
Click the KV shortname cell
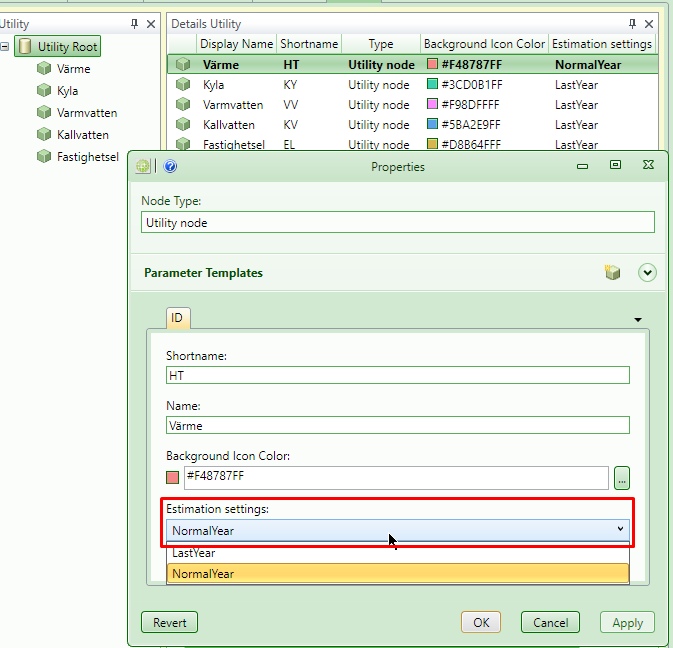tap(291, 125)
